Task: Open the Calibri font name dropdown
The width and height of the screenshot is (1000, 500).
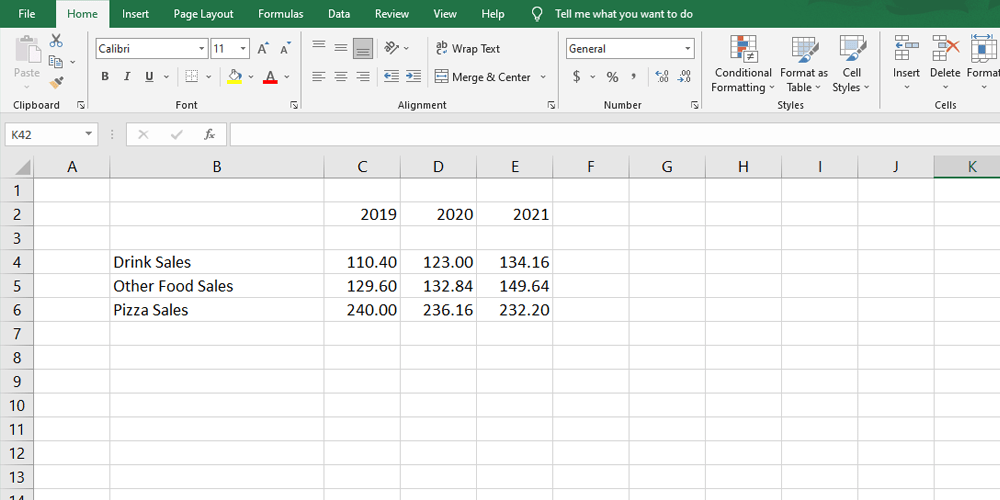Action: pyautogui.click(x=202, y=48)
